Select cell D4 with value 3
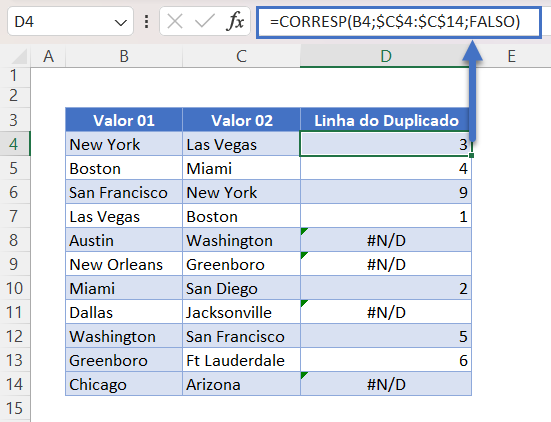This screenshot has height=422, width=551. click(385, 144)
